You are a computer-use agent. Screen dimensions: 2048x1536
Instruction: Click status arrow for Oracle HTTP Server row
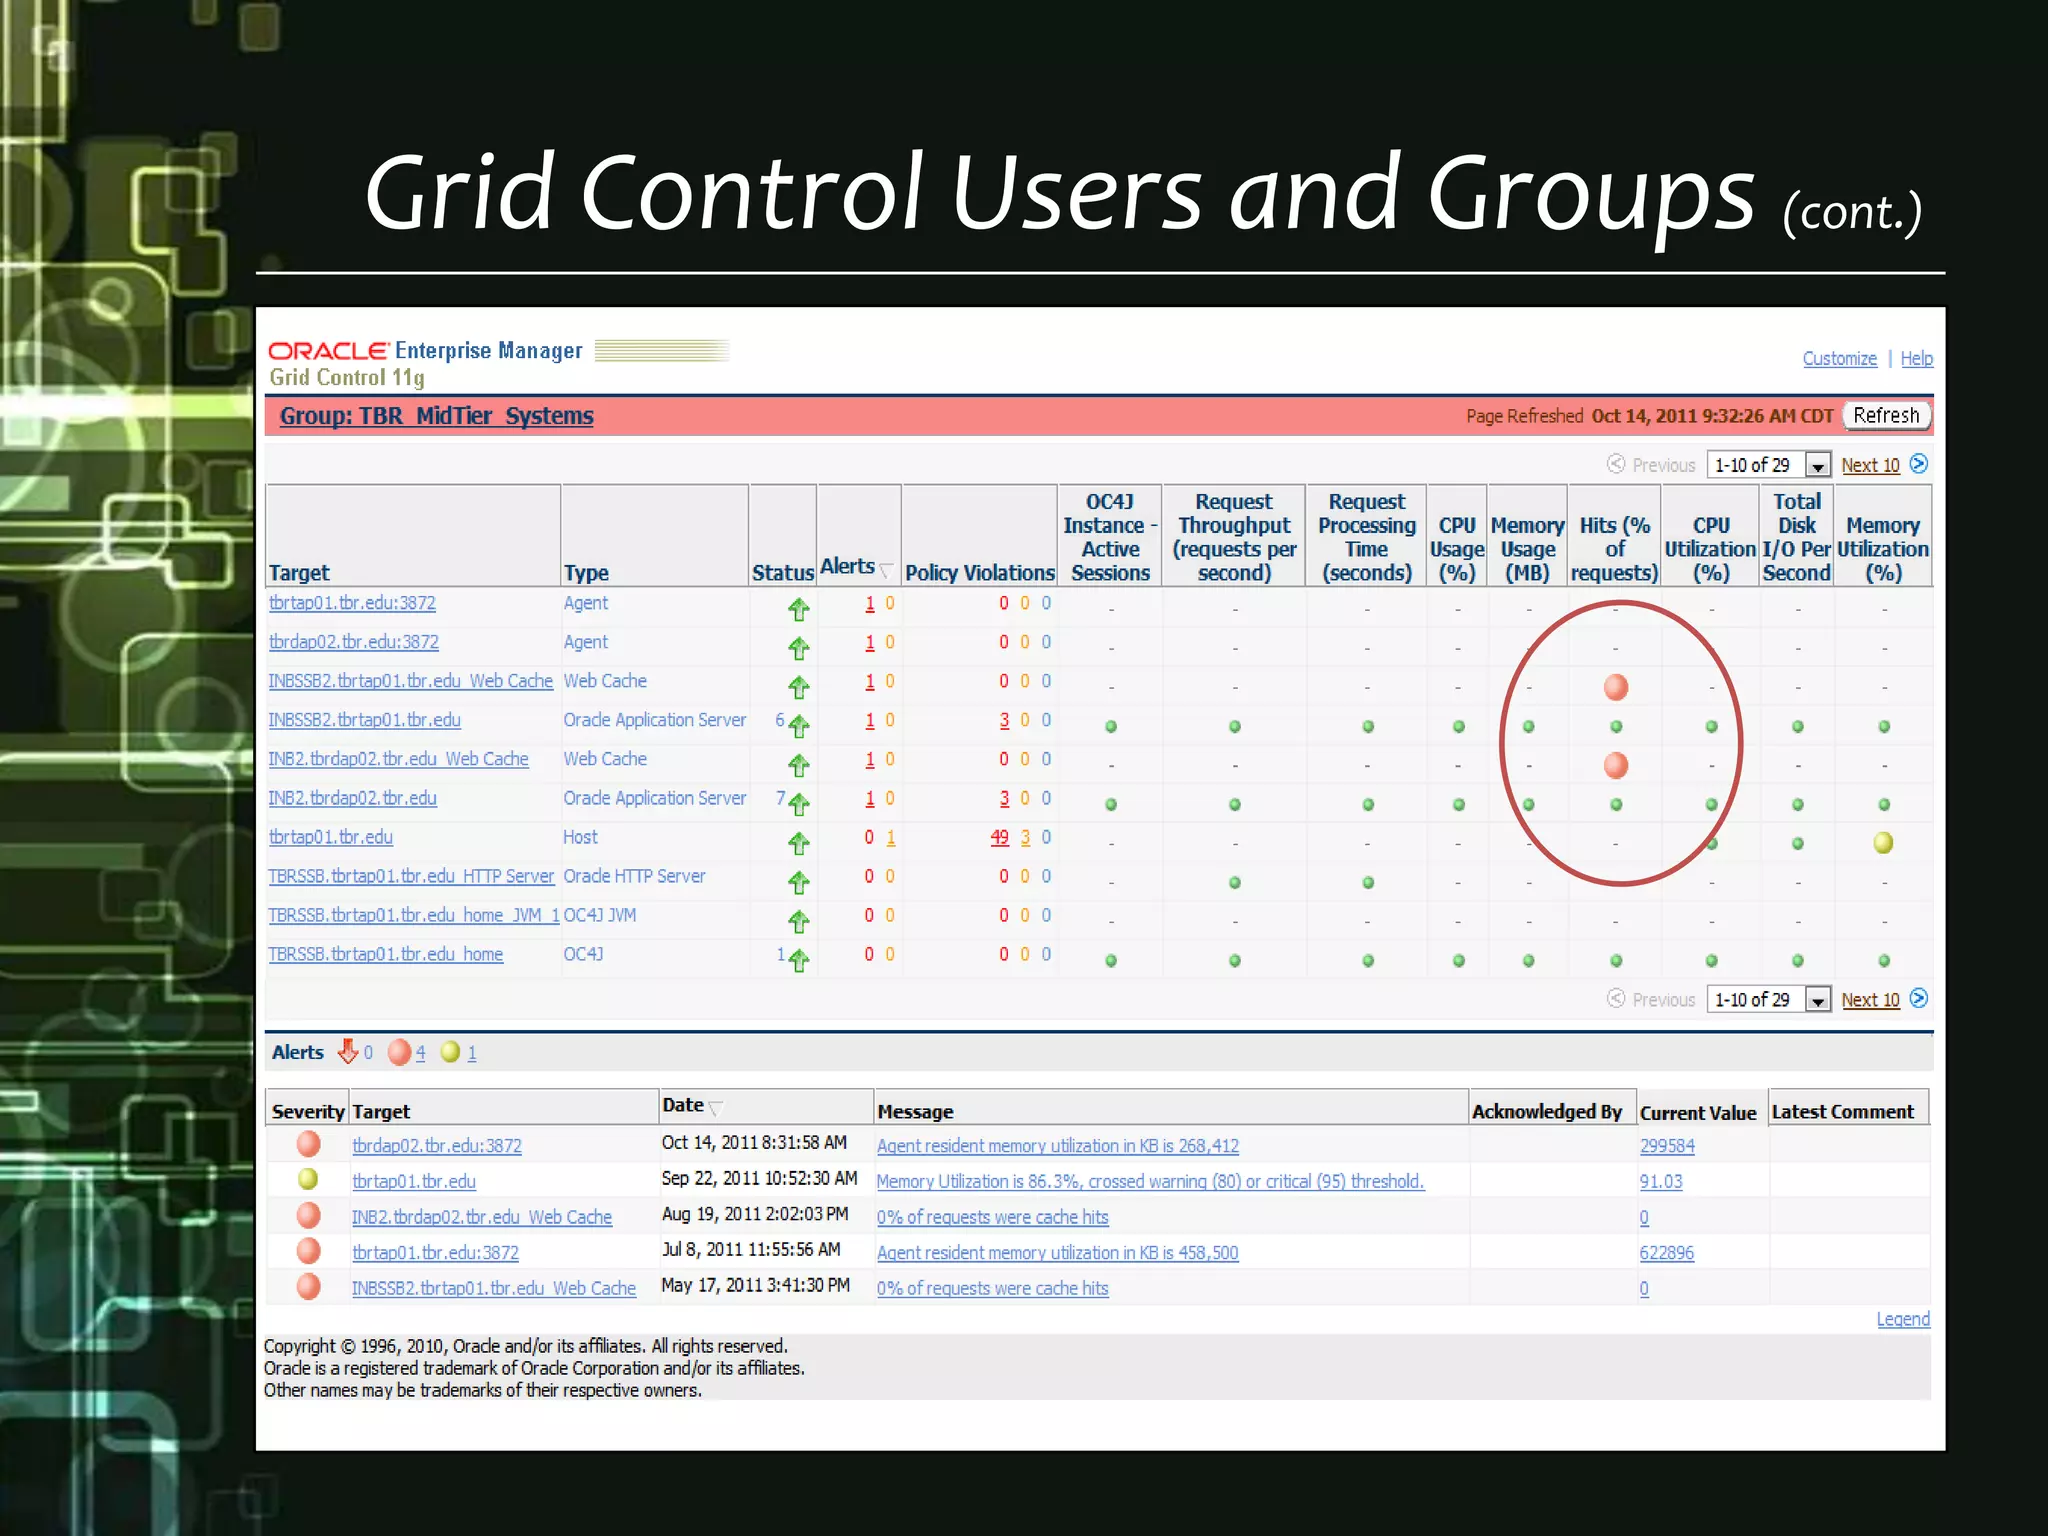tap(798, 882)
